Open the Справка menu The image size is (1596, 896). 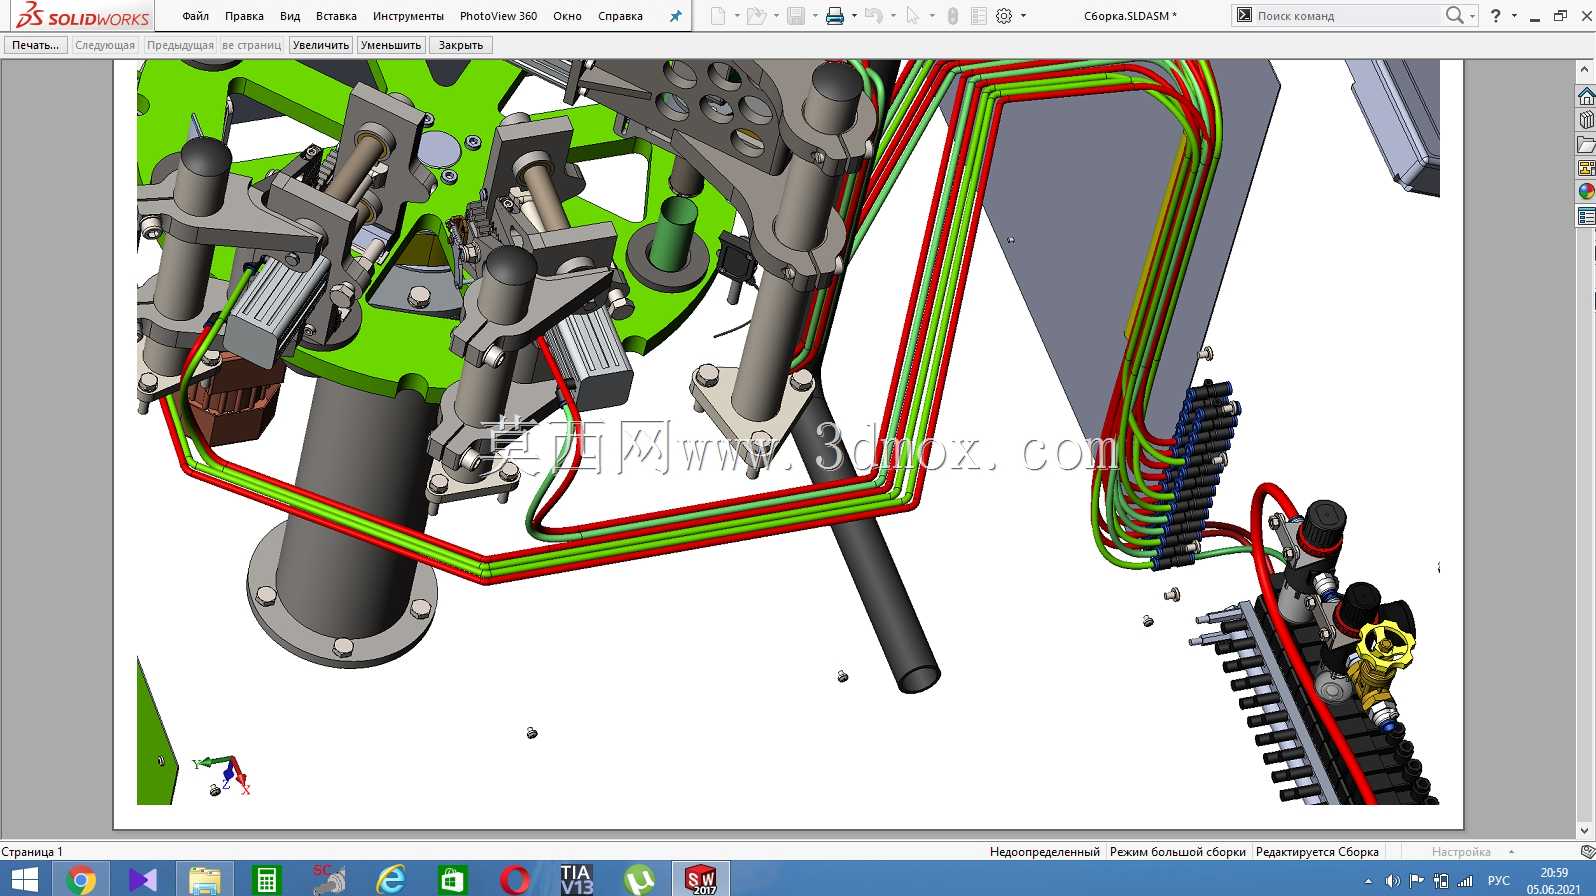click(620, 16)
